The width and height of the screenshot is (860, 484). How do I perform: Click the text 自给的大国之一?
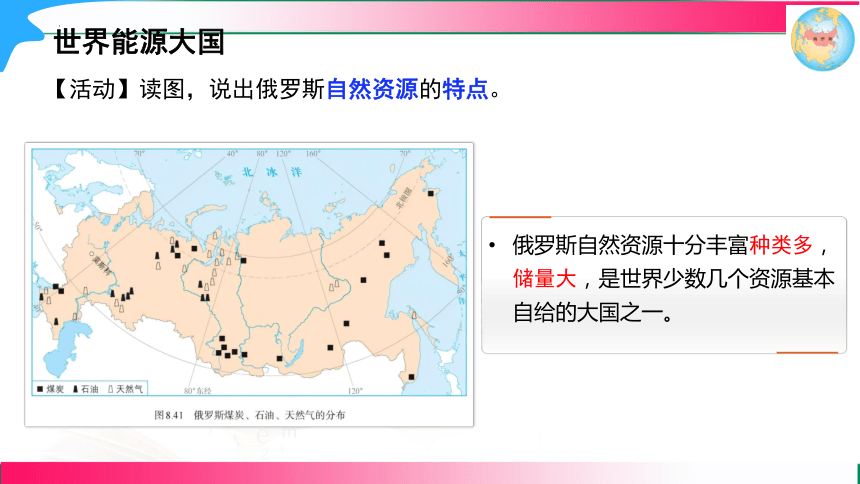click(x=593, y=312)
